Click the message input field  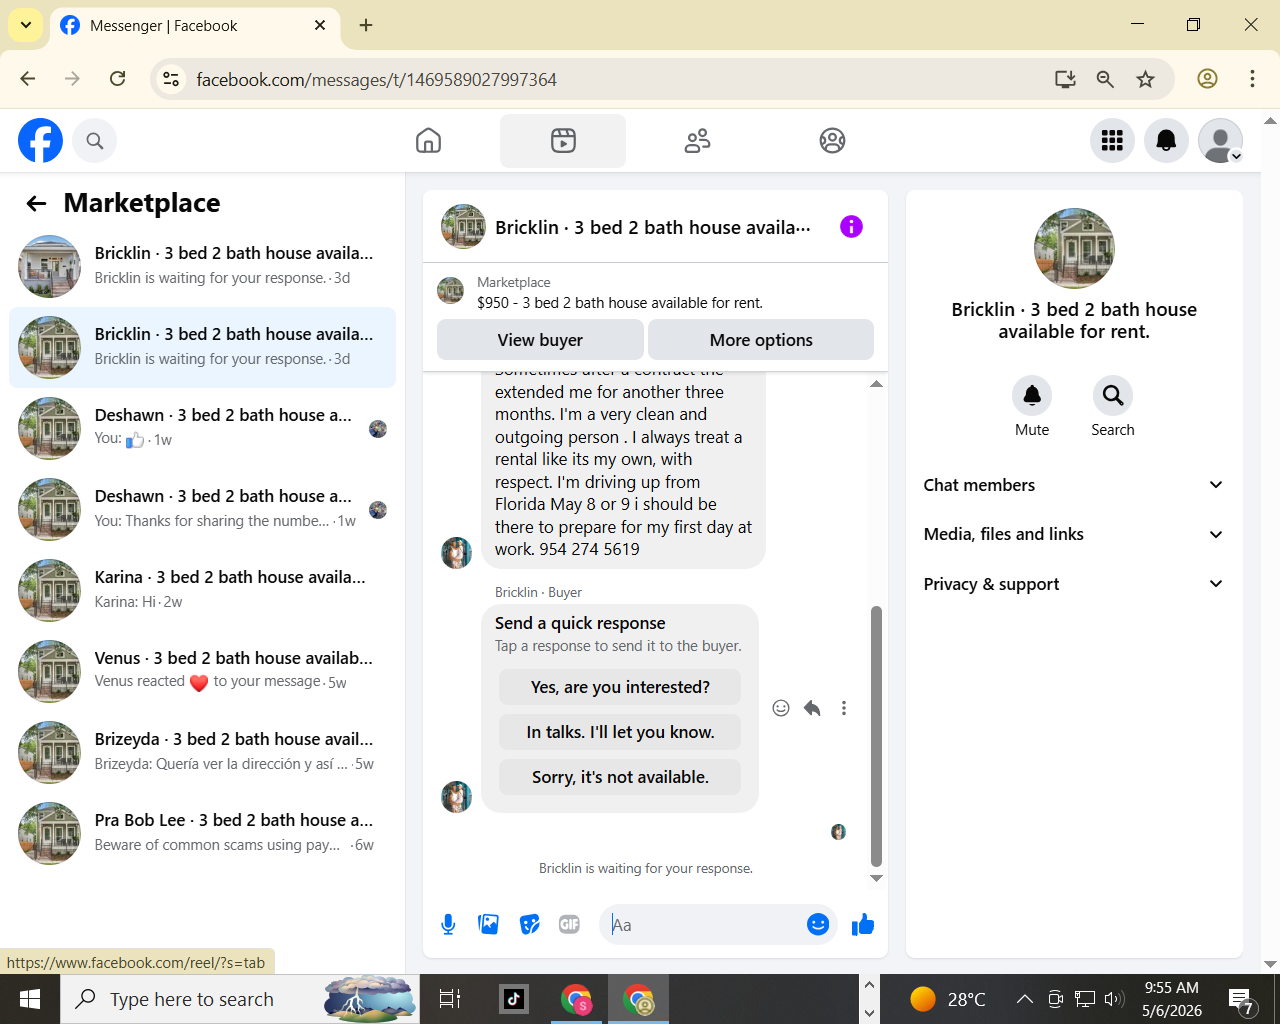tap(705, 925)
